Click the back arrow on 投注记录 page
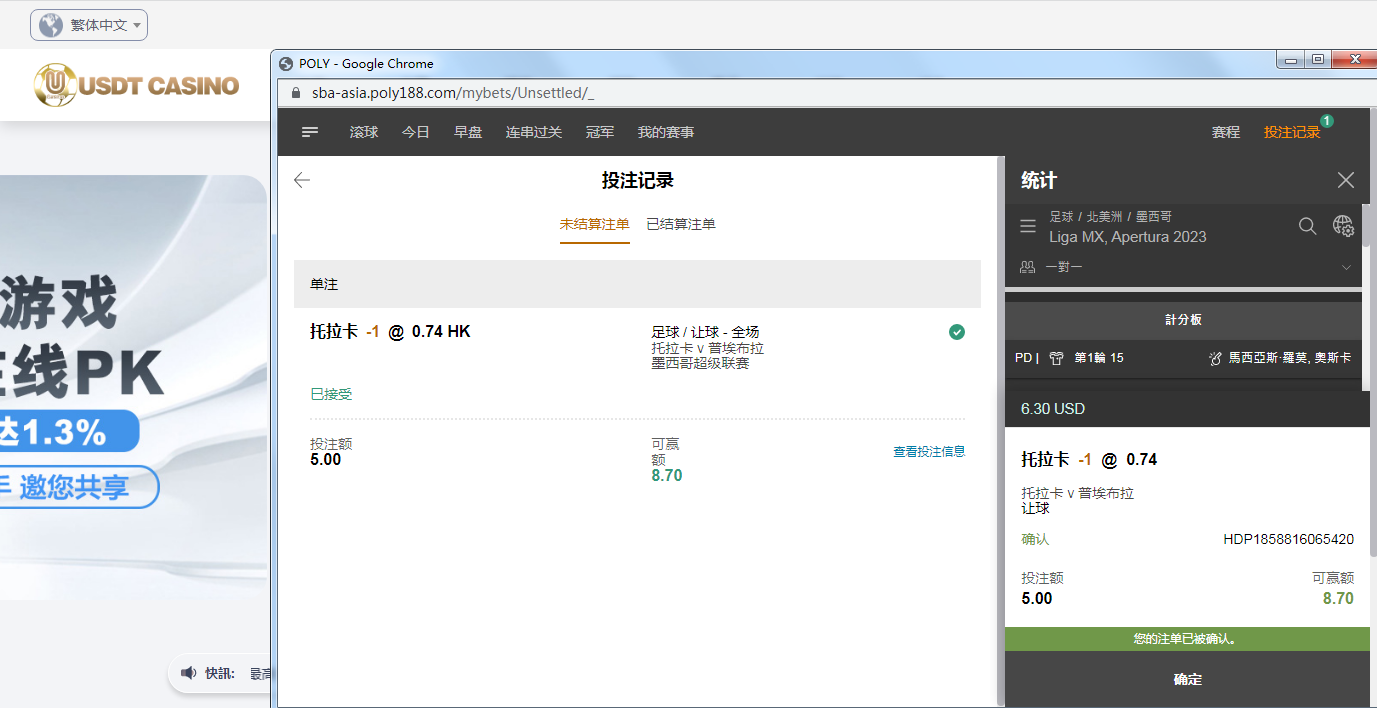The image size is (1377, 708). 302,180
